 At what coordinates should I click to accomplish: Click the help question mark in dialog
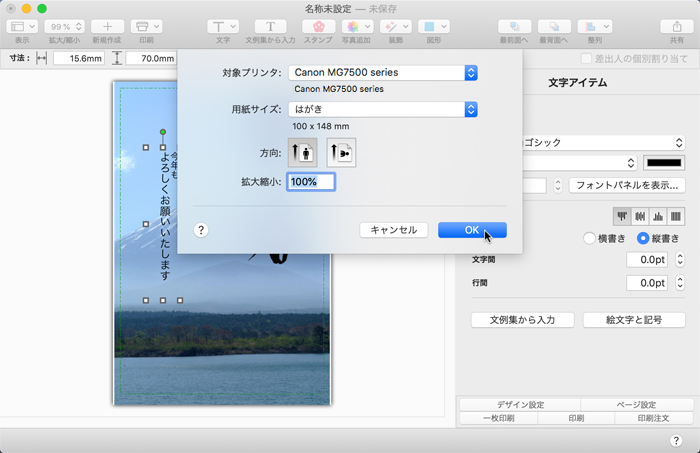[x=200, y=230]
